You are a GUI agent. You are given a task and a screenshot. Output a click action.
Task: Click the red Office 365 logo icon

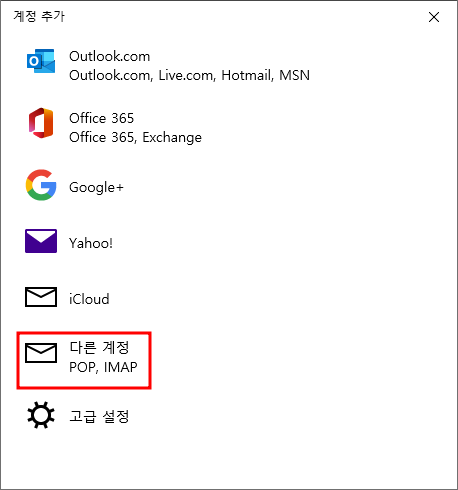41,123
